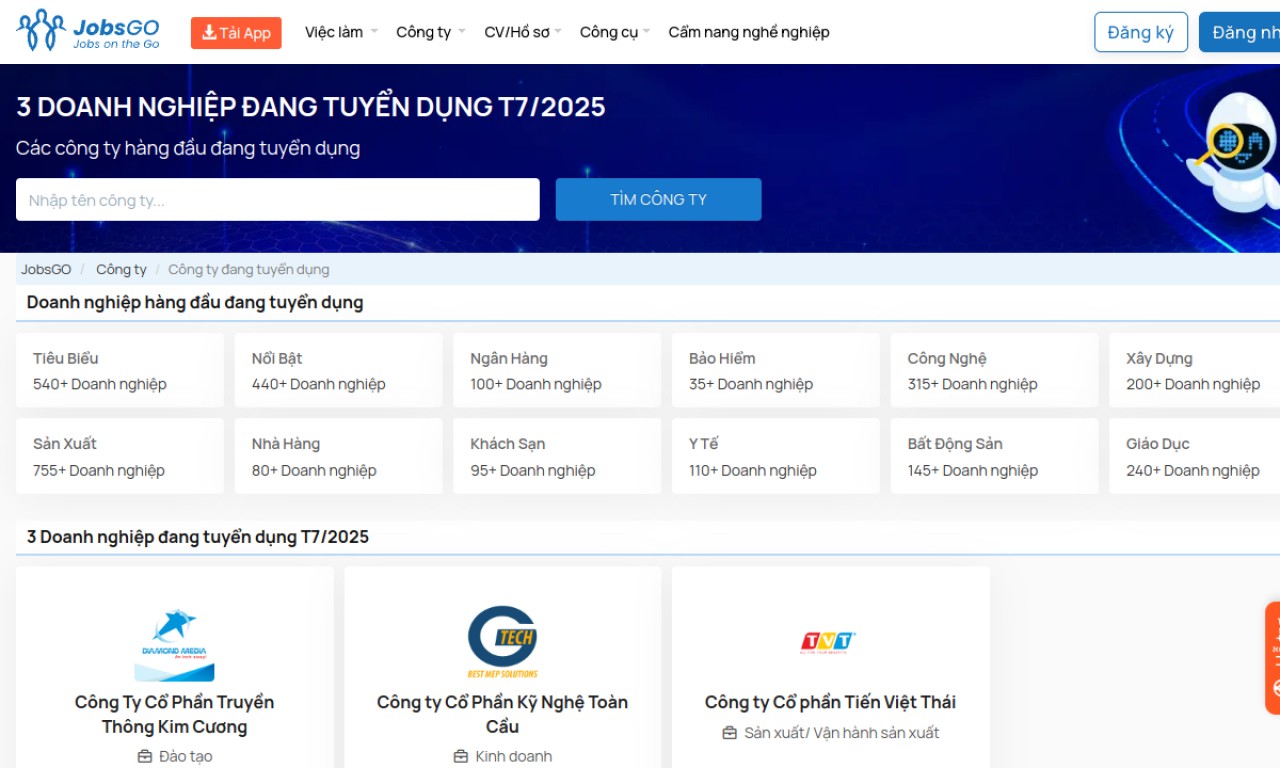
Task: Open Cẩm nang nghề nghiệp menu item
Action: point(749,32)
